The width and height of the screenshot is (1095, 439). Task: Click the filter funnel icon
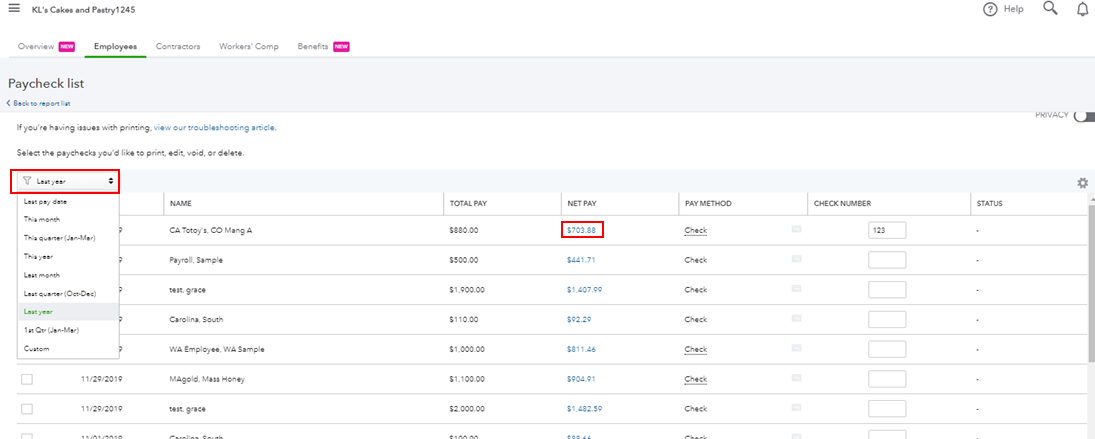click(x=27, y=181)
